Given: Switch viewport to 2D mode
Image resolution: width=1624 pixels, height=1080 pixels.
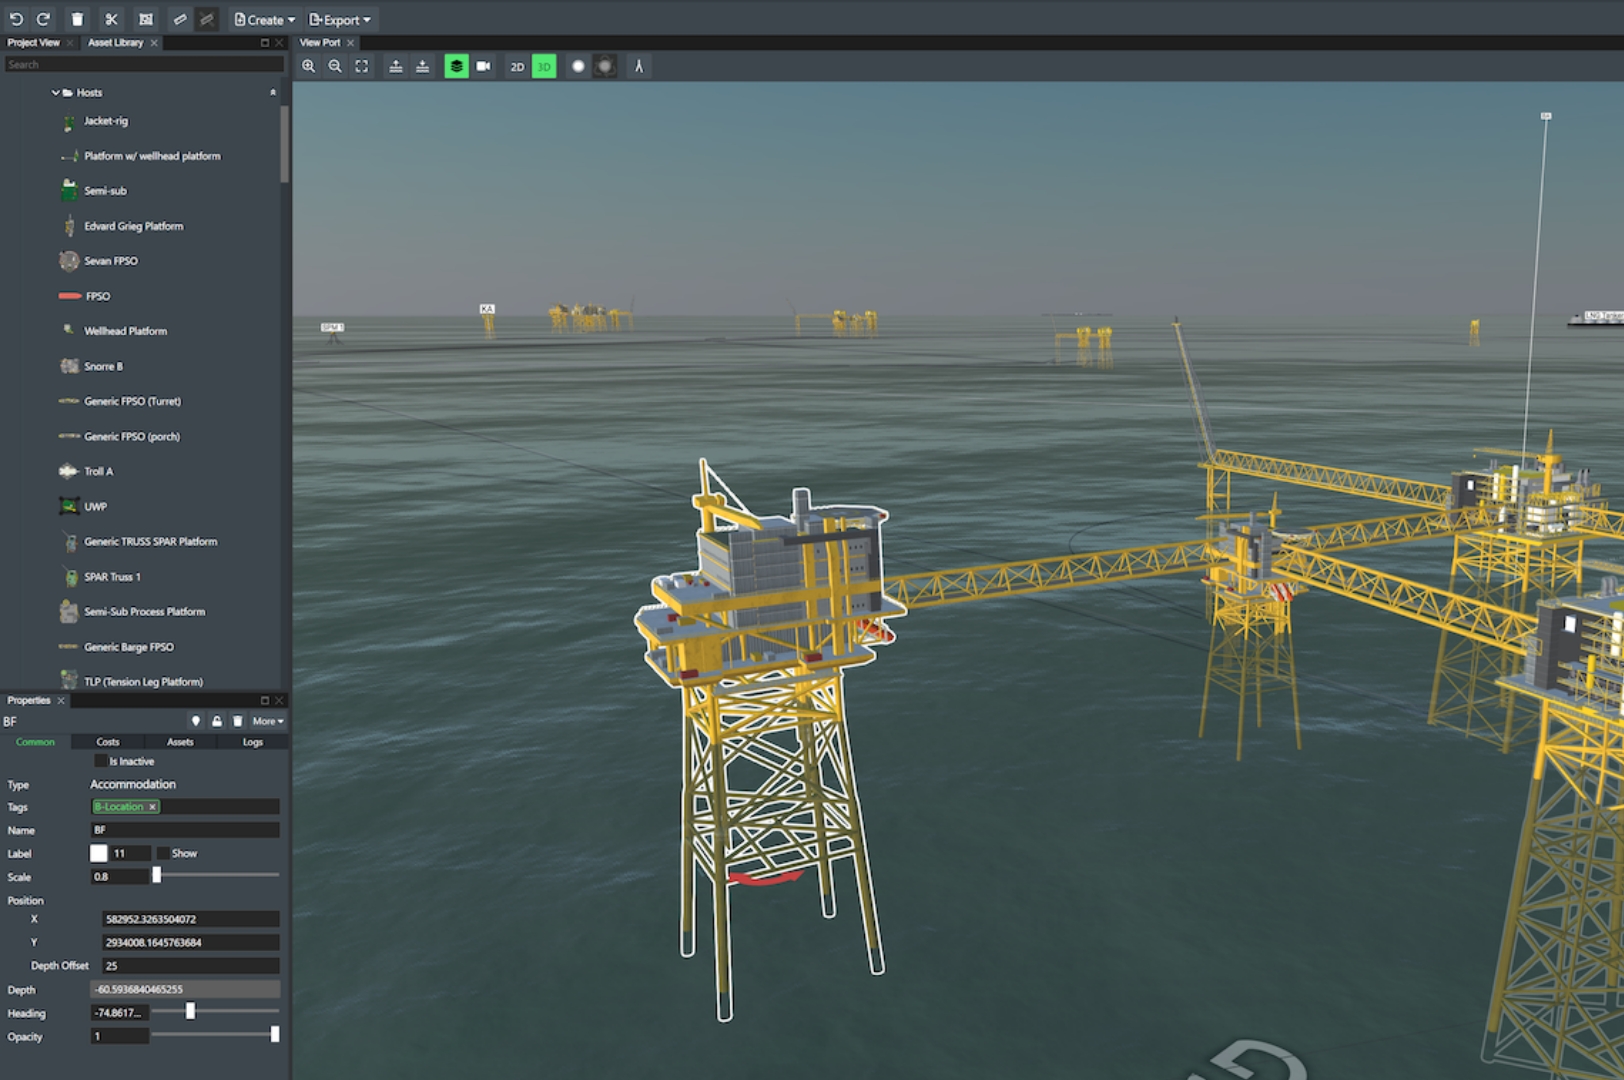Looking at the screenshot, I should click(517, 67).
